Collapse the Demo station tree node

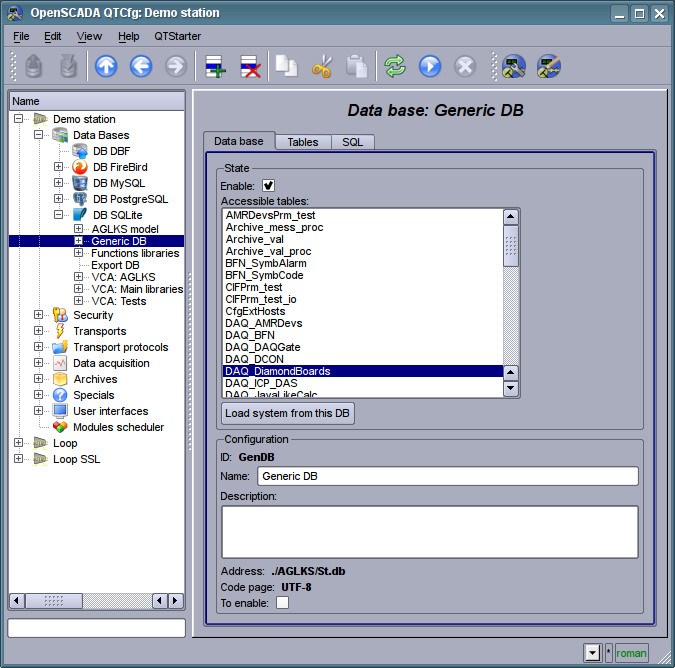pos(18,118)
